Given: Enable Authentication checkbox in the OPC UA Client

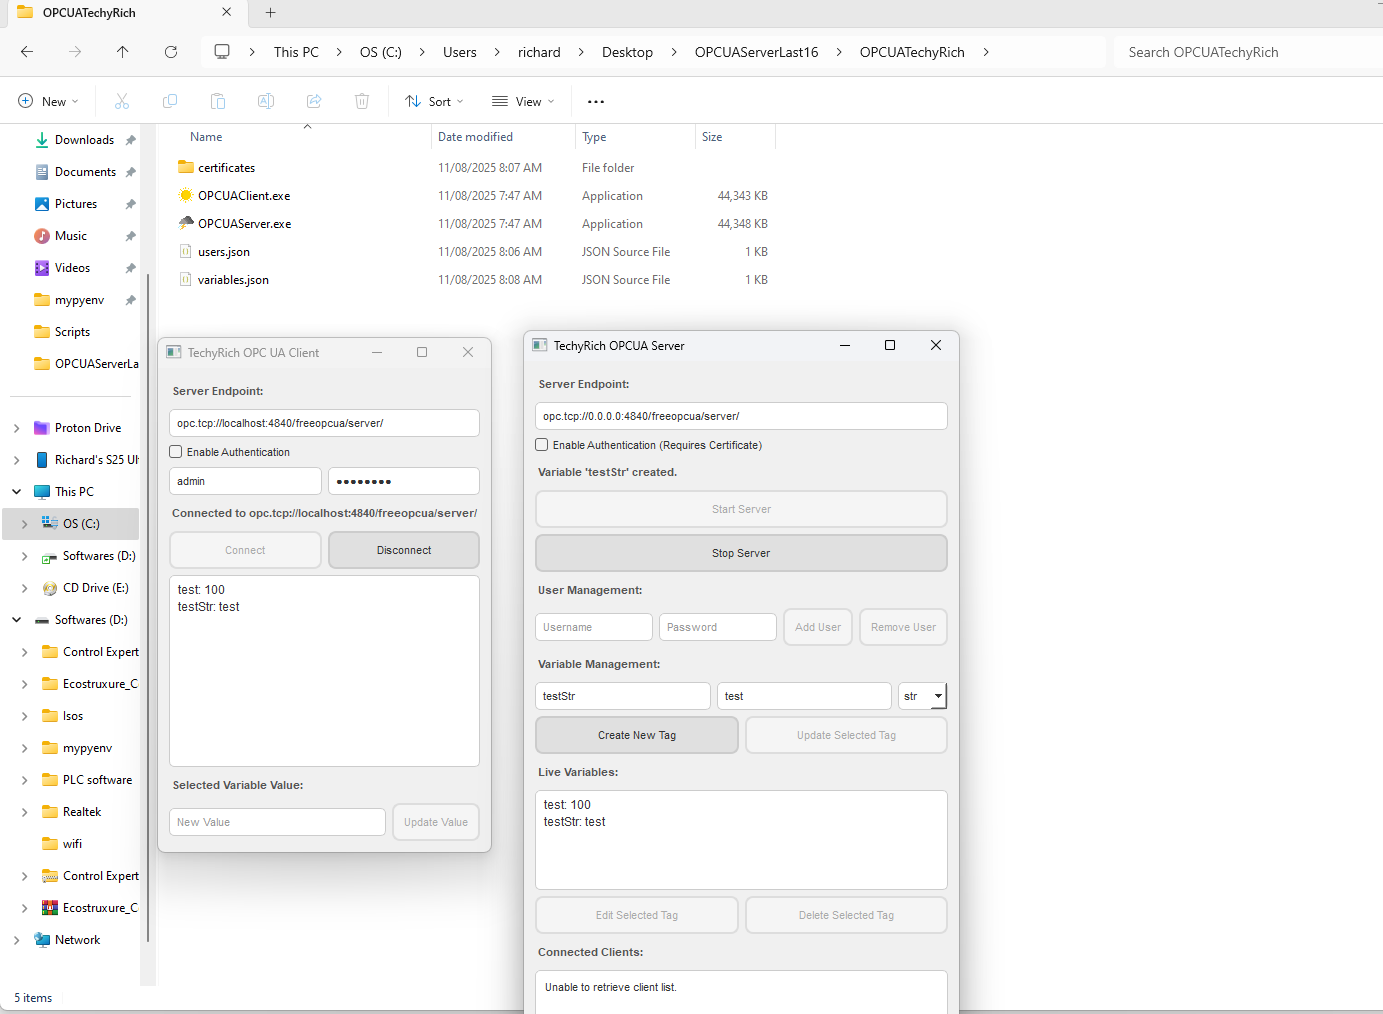Looking at the screenshot, I should [x=176, y=452].
